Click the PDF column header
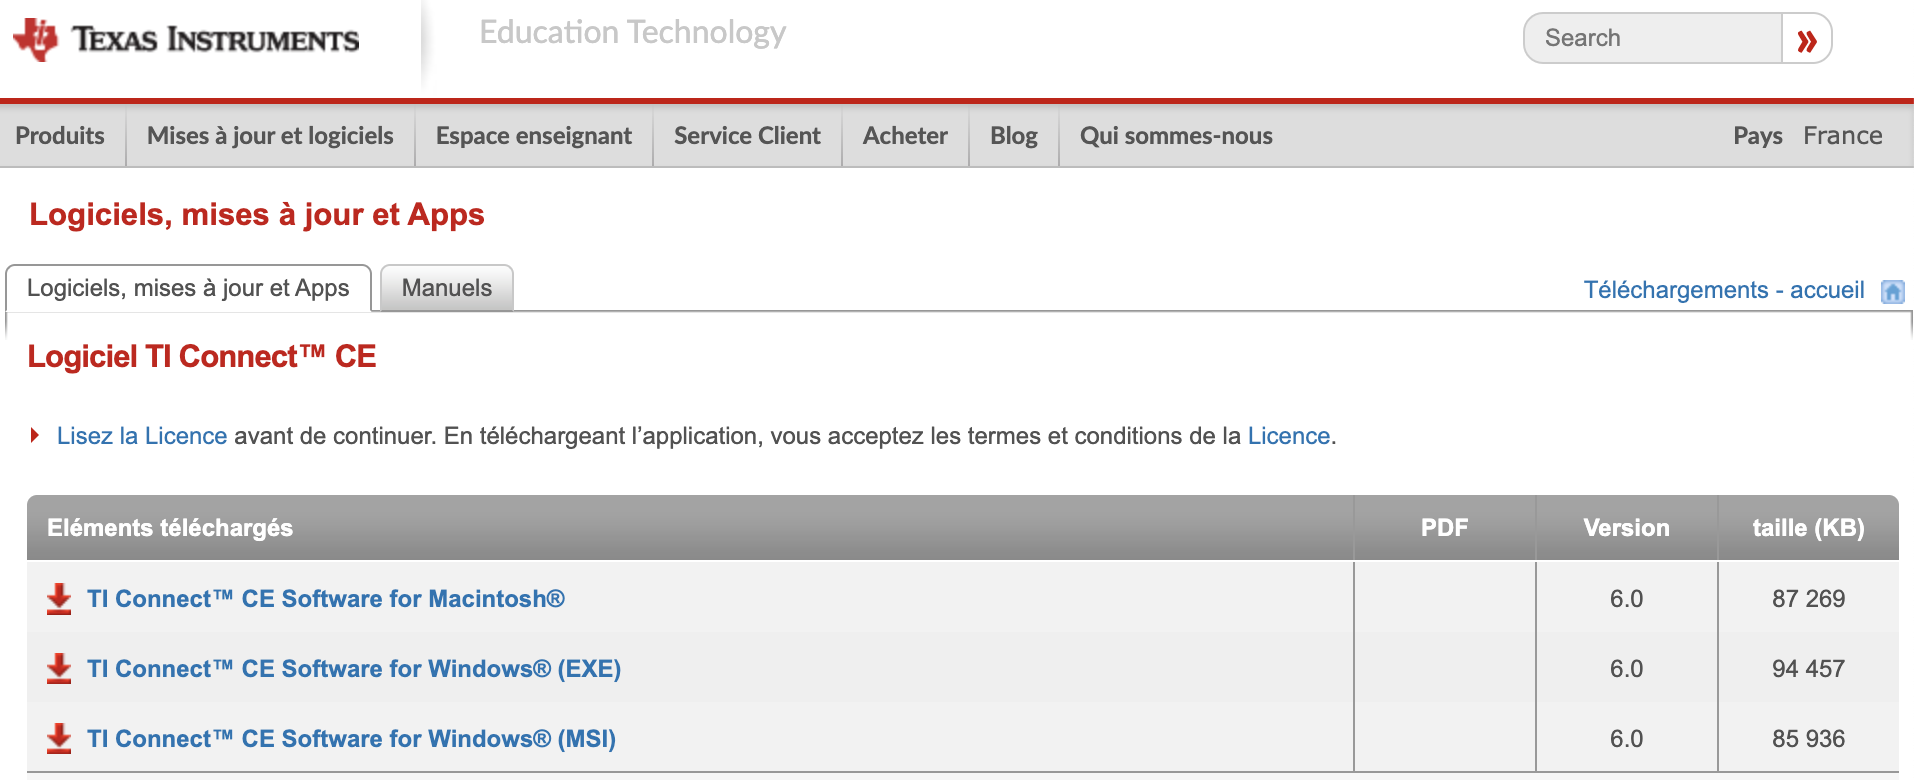The height and width of the screenshot is (780, 1914). [1445, 528]
